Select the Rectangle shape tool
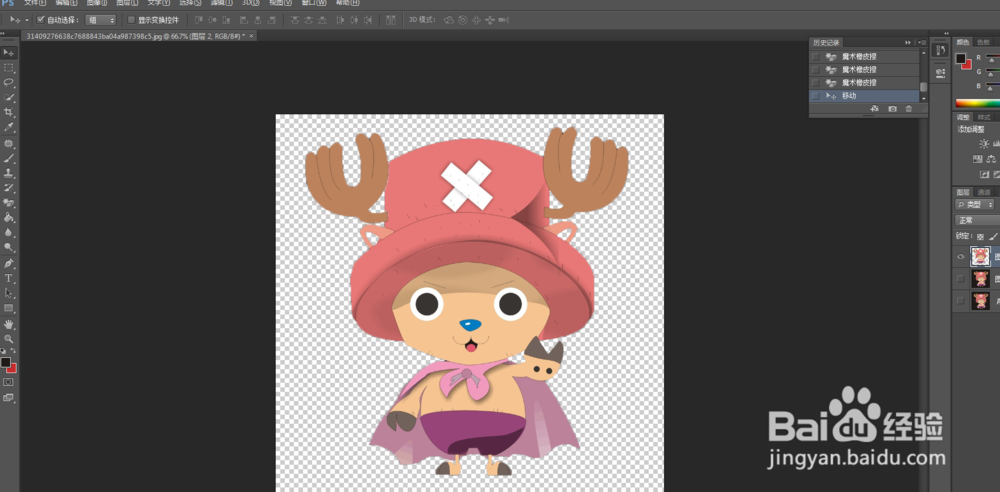Screen dimensions: 1000x492 click(9, 308)
